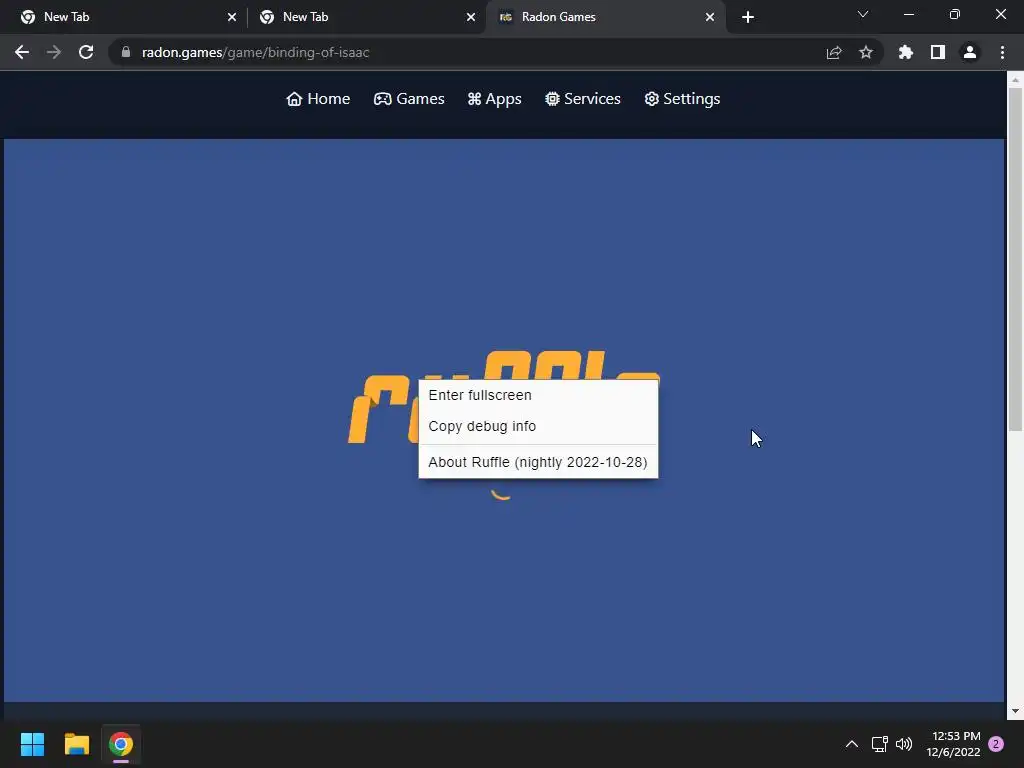Click the forward navigation arrow
1024x768 pixels.
point(54,52)
